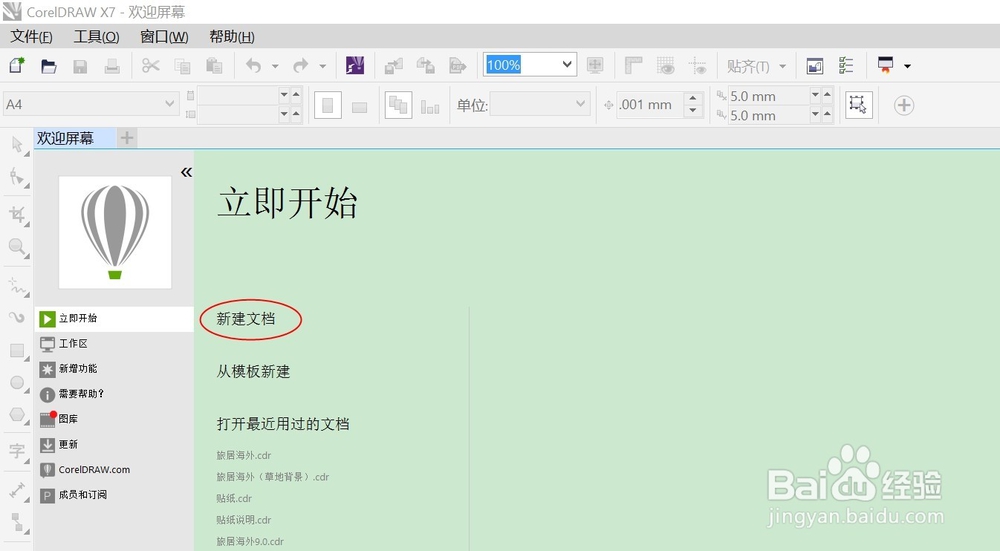
Task: Select the Shape tool
Action: (17, 177)
